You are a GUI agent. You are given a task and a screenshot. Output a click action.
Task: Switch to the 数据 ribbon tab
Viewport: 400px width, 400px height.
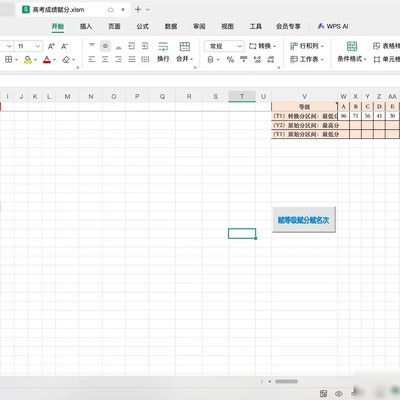point(171,26)
